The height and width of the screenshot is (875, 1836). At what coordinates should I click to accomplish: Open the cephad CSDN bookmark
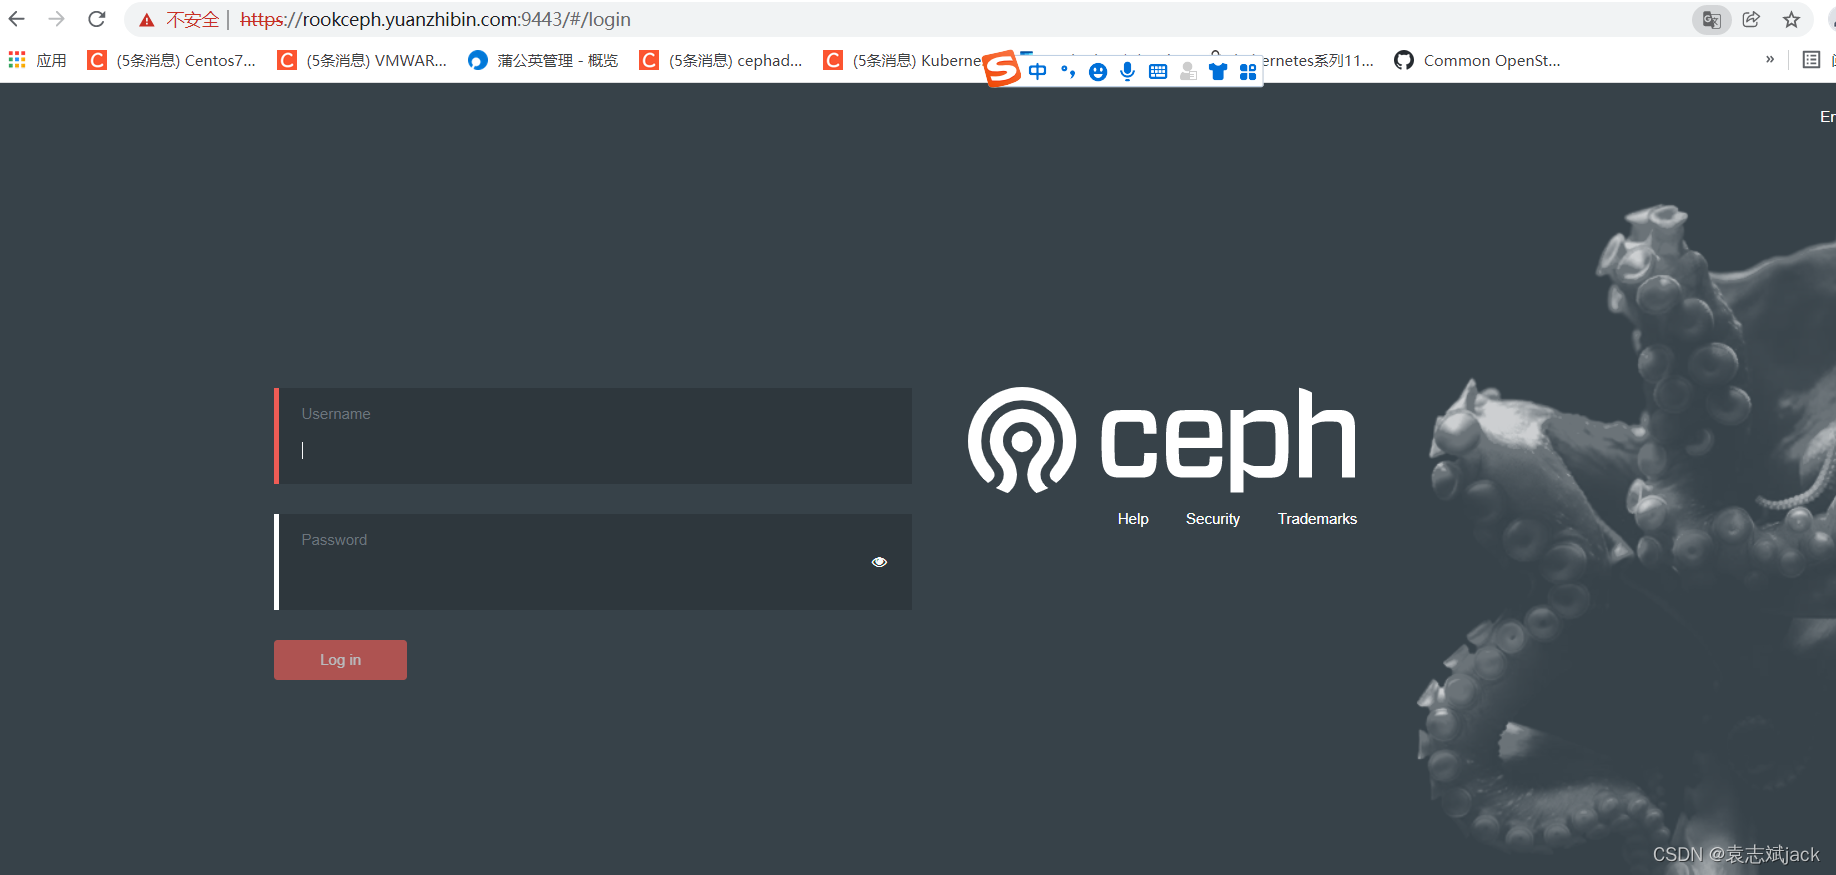pyautogui.click(x=721, y=60)
